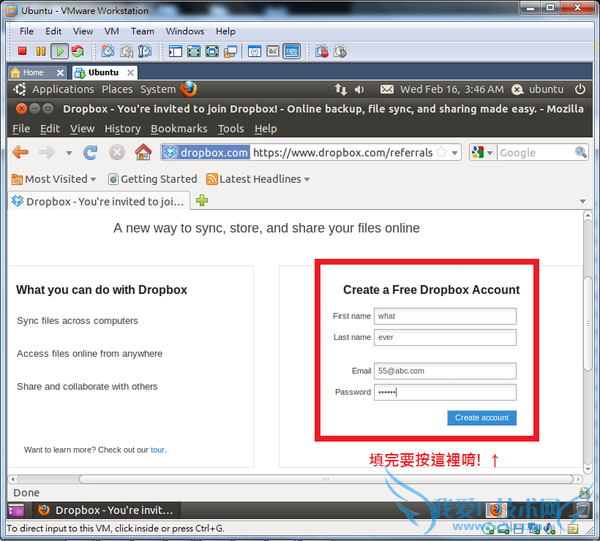The image size is (600, 541).
Task: Select the Dropbox Firefox tab
Action: click(x=98, y=201)
